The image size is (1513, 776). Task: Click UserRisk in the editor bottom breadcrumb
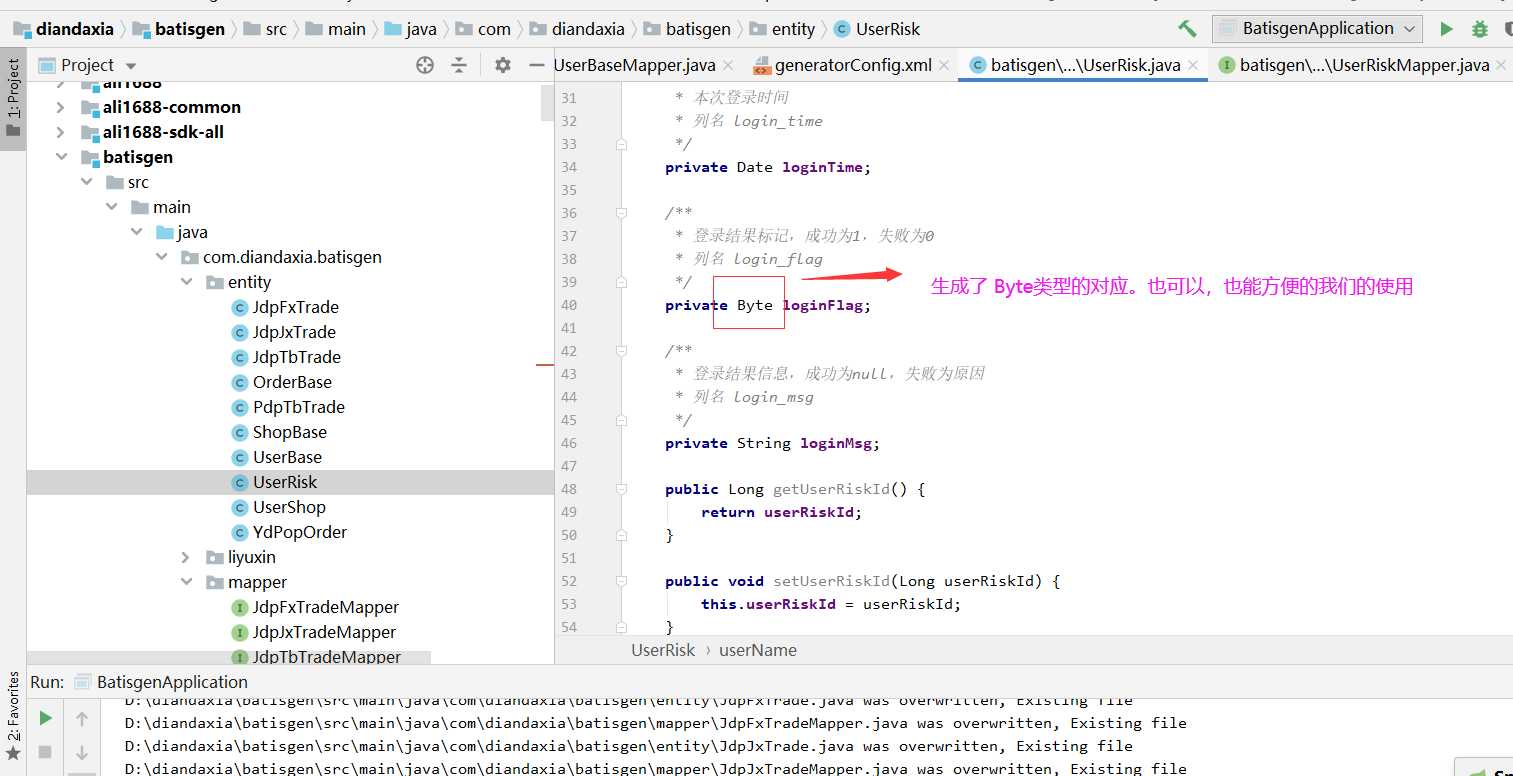pyautogui.click(x=663, y=650)
